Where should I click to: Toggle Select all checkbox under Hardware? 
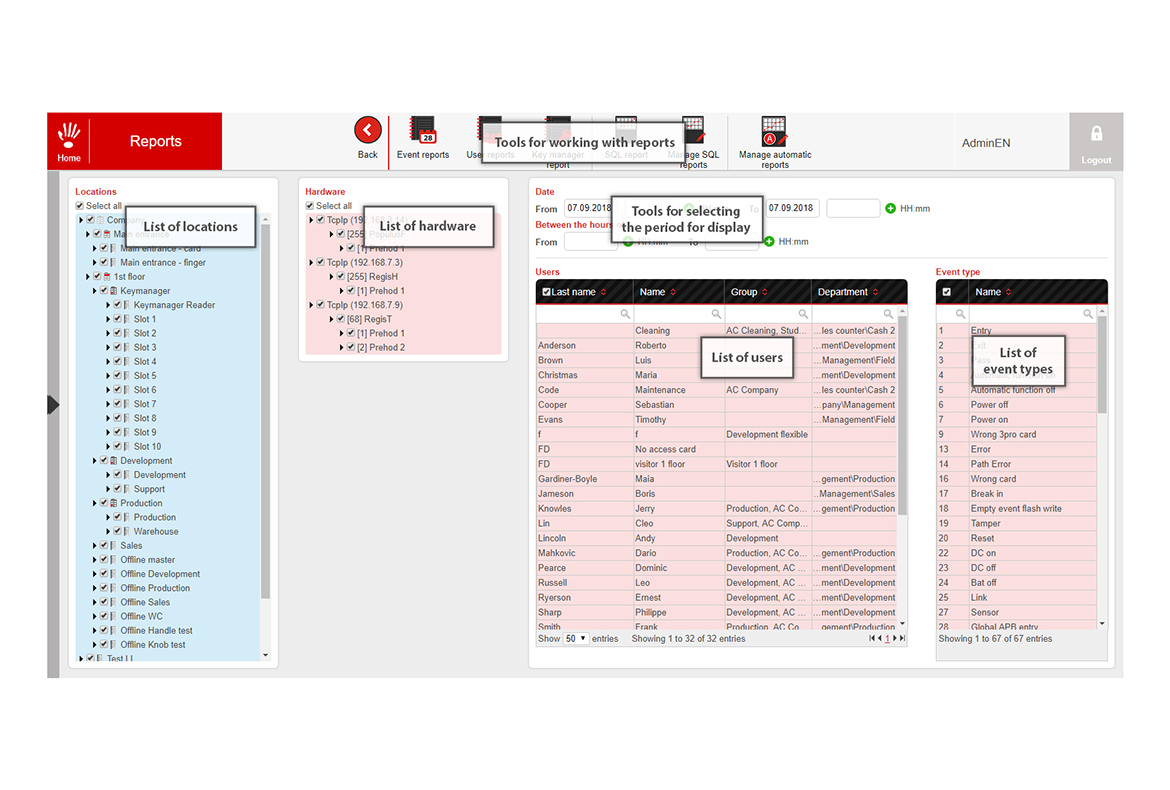pos(310,206)
